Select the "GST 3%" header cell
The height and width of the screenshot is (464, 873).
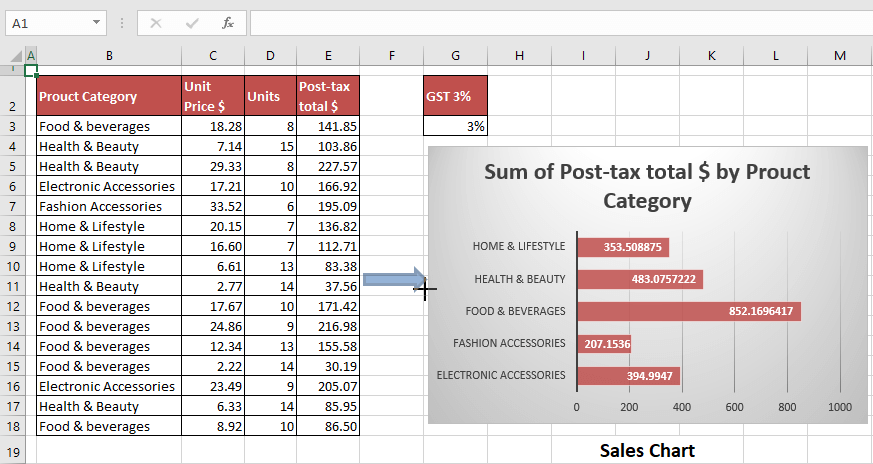(x=455, y=96)
